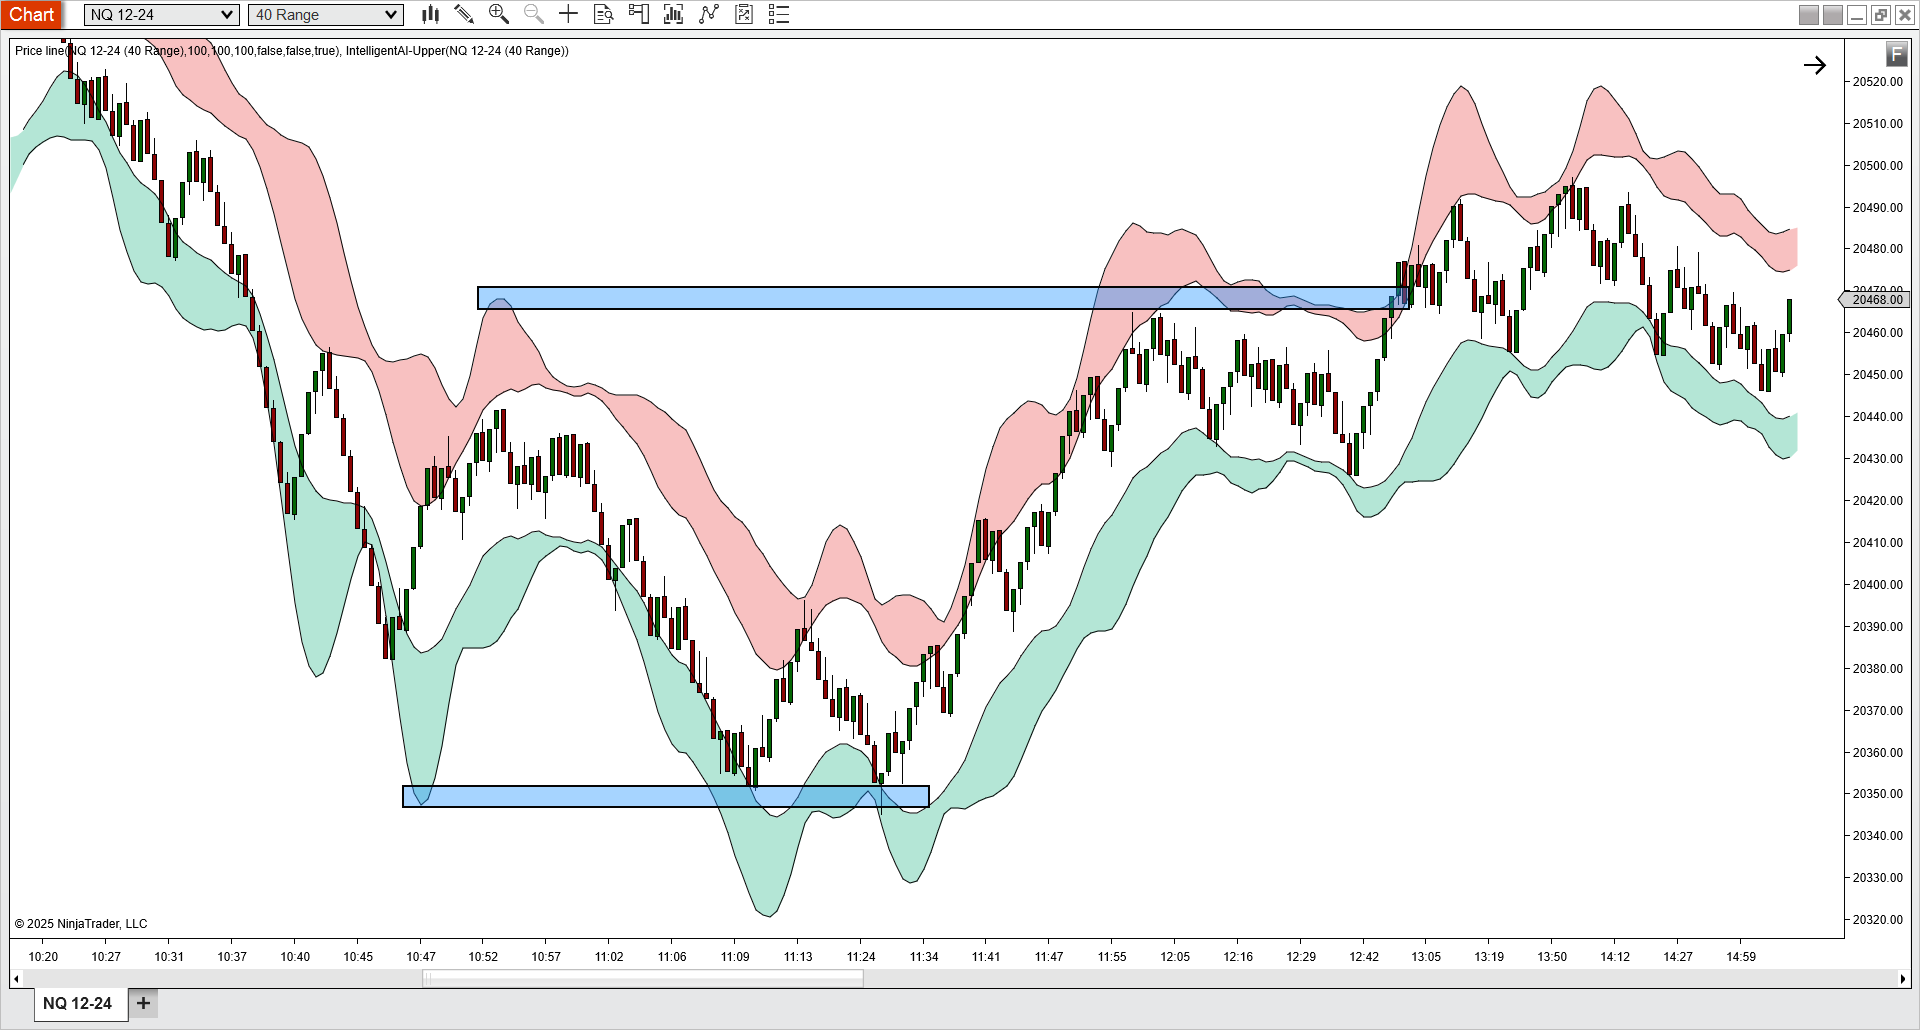Open the chart properties list icon
The width and height of the screenshot is (1920, 1030).
779,14
